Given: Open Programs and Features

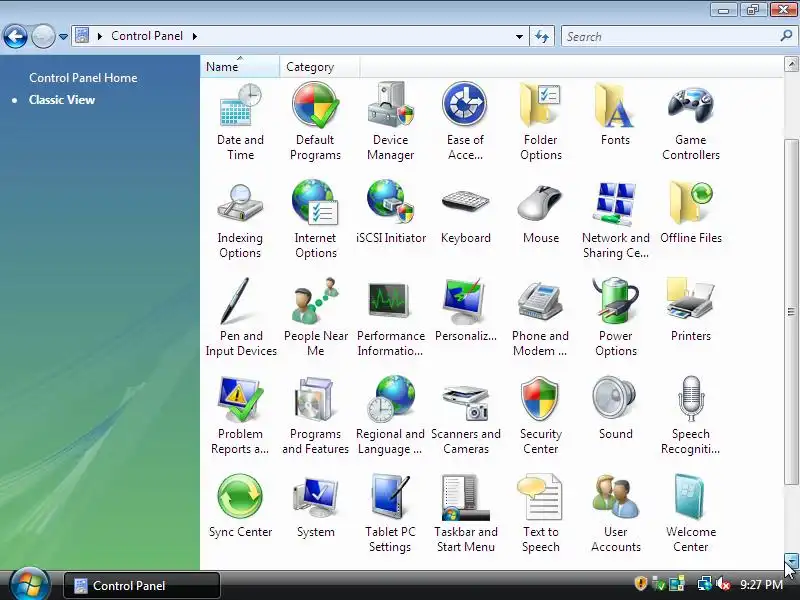Looking at the screenshot, I should [x=315, y=416].
